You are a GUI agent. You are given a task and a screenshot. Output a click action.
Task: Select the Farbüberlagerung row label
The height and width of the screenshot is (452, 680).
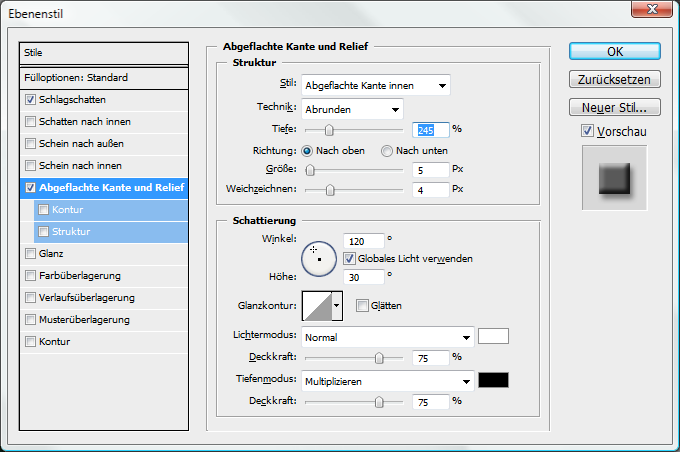(80, 275)
